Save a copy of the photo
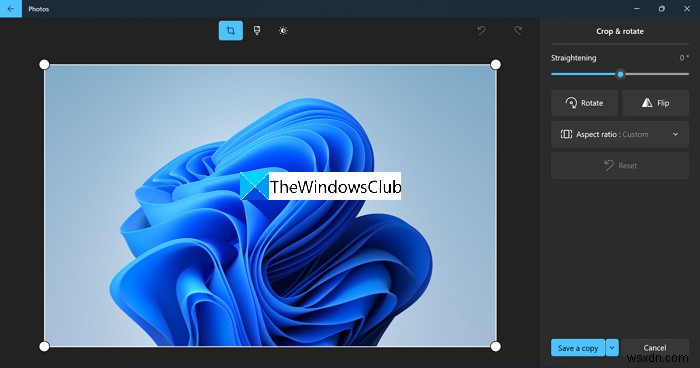The height and width of the screenshot is (368, 700). [x=578, y=348]
